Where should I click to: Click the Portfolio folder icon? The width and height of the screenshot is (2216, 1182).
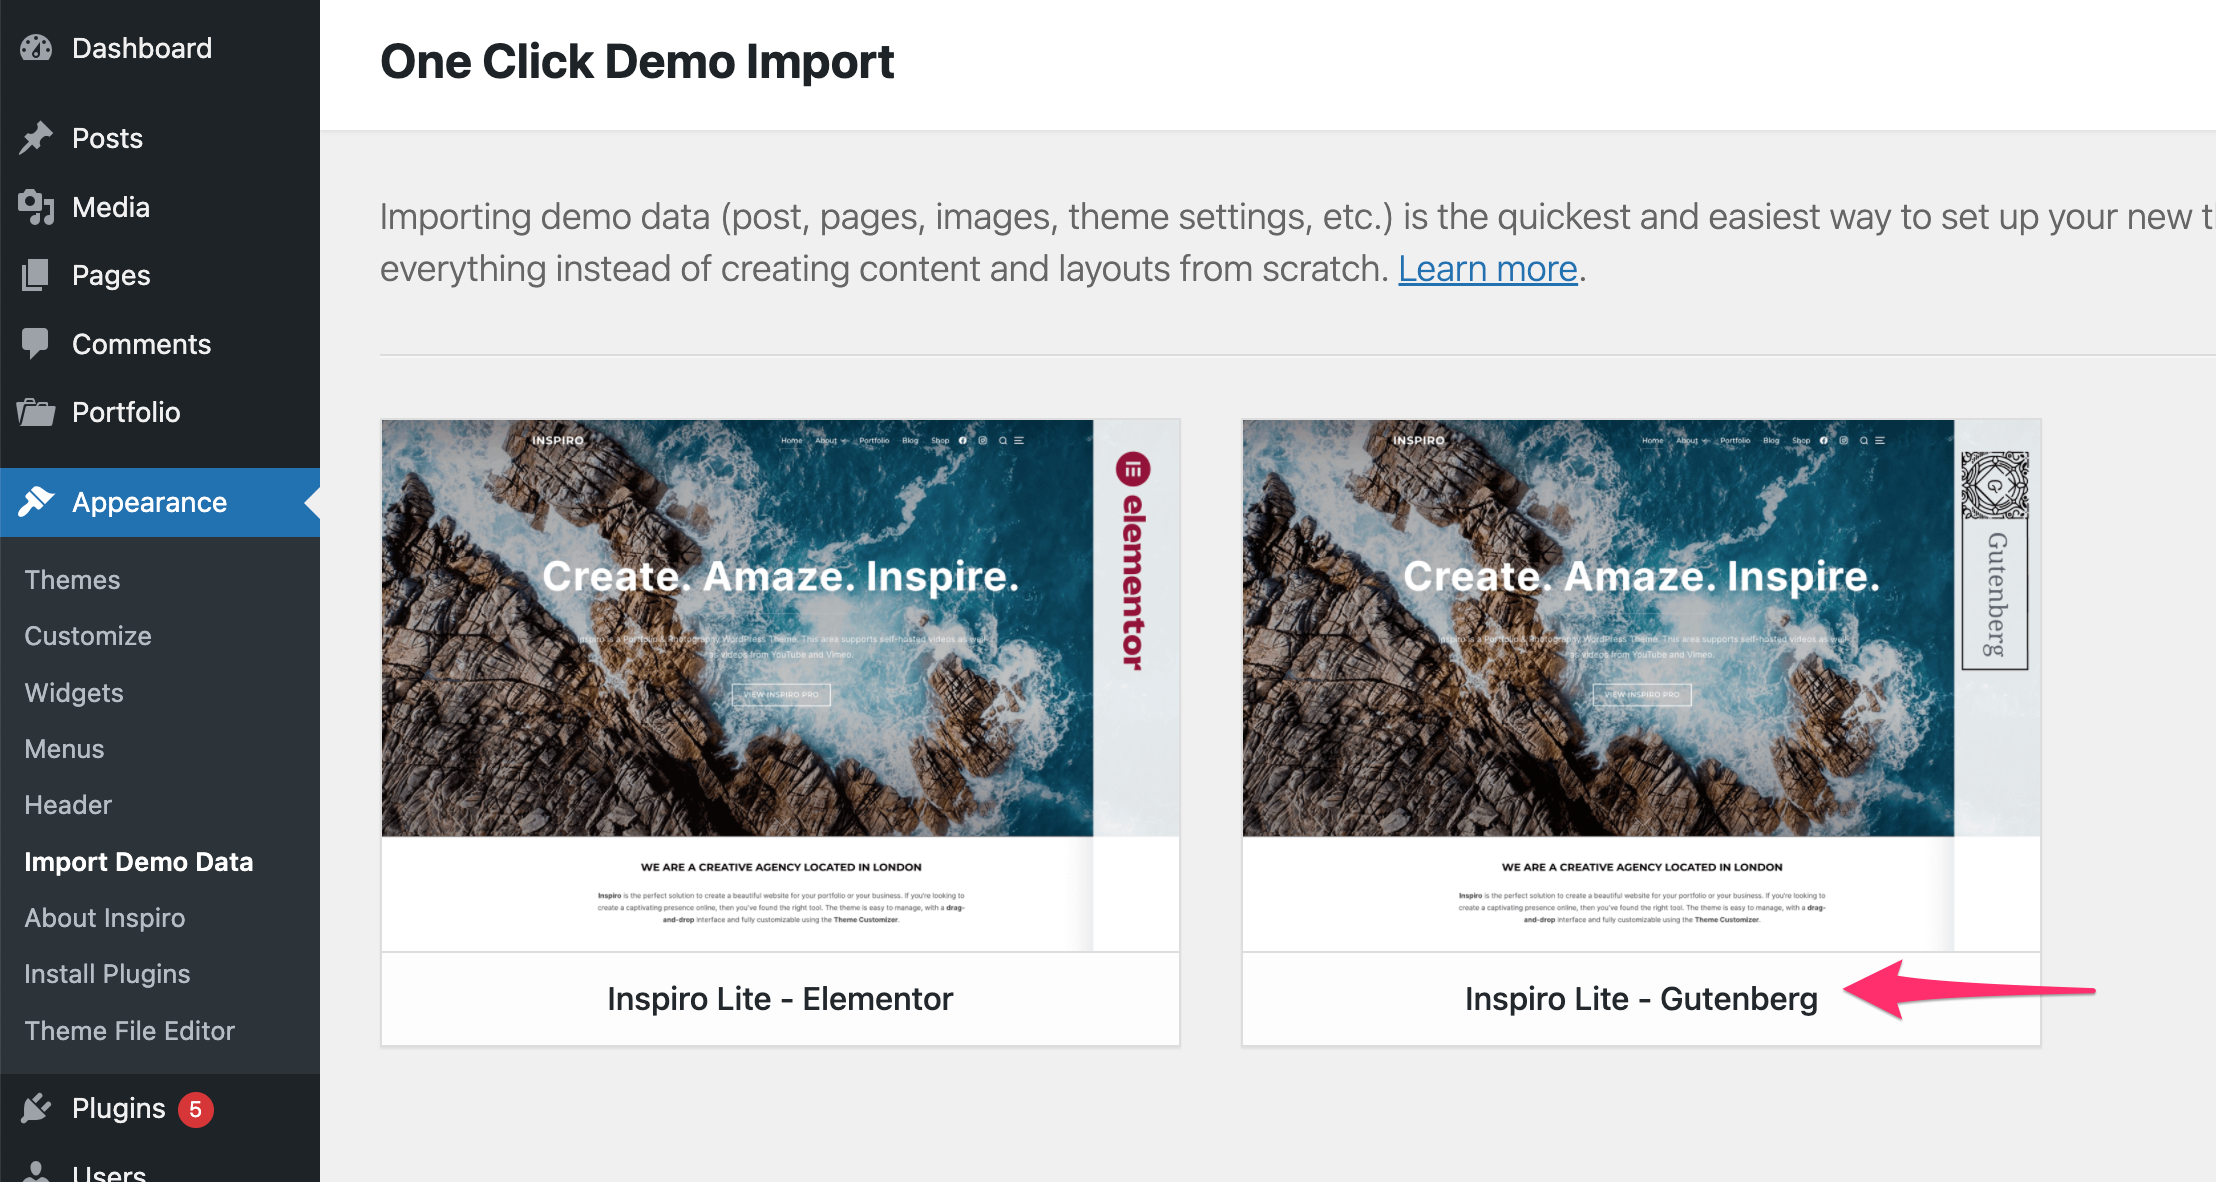[36, 412]
